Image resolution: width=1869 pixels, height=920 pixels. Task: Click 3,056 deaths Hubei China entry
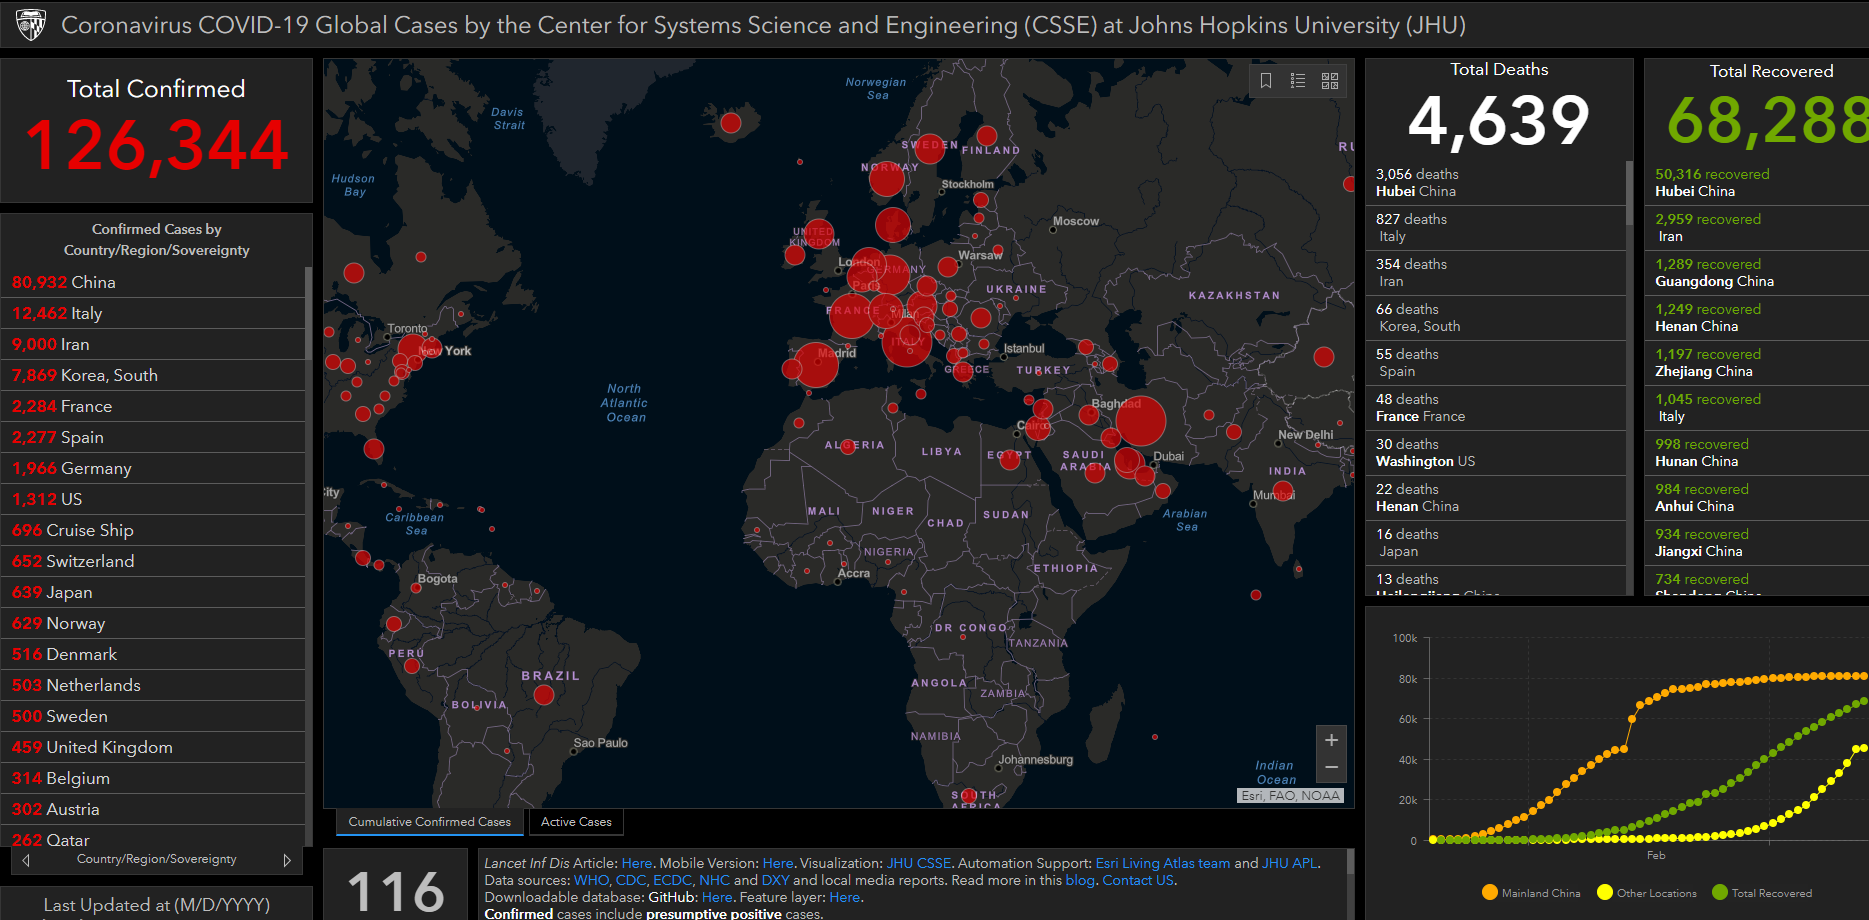[1496, 183]
